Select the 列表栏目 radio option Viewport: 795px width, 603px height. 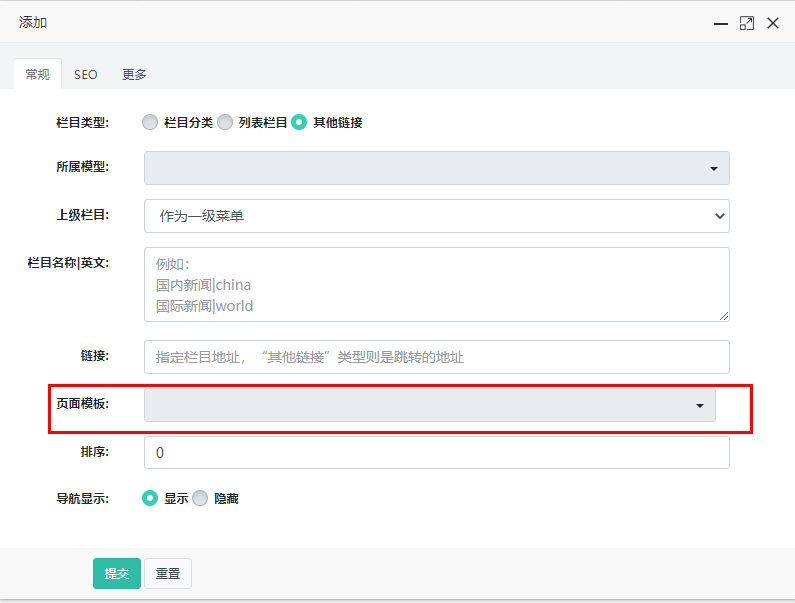click(225, 122)
